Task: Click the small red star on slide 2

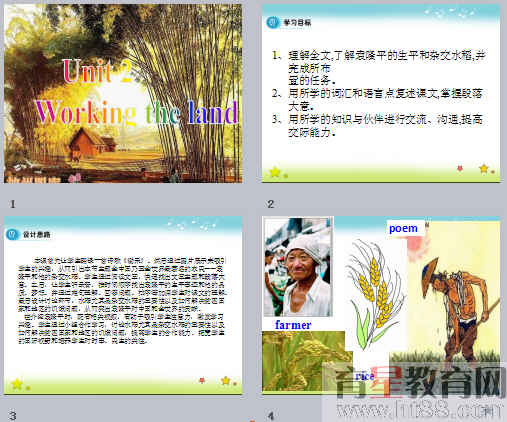Action: pos(460,168)
